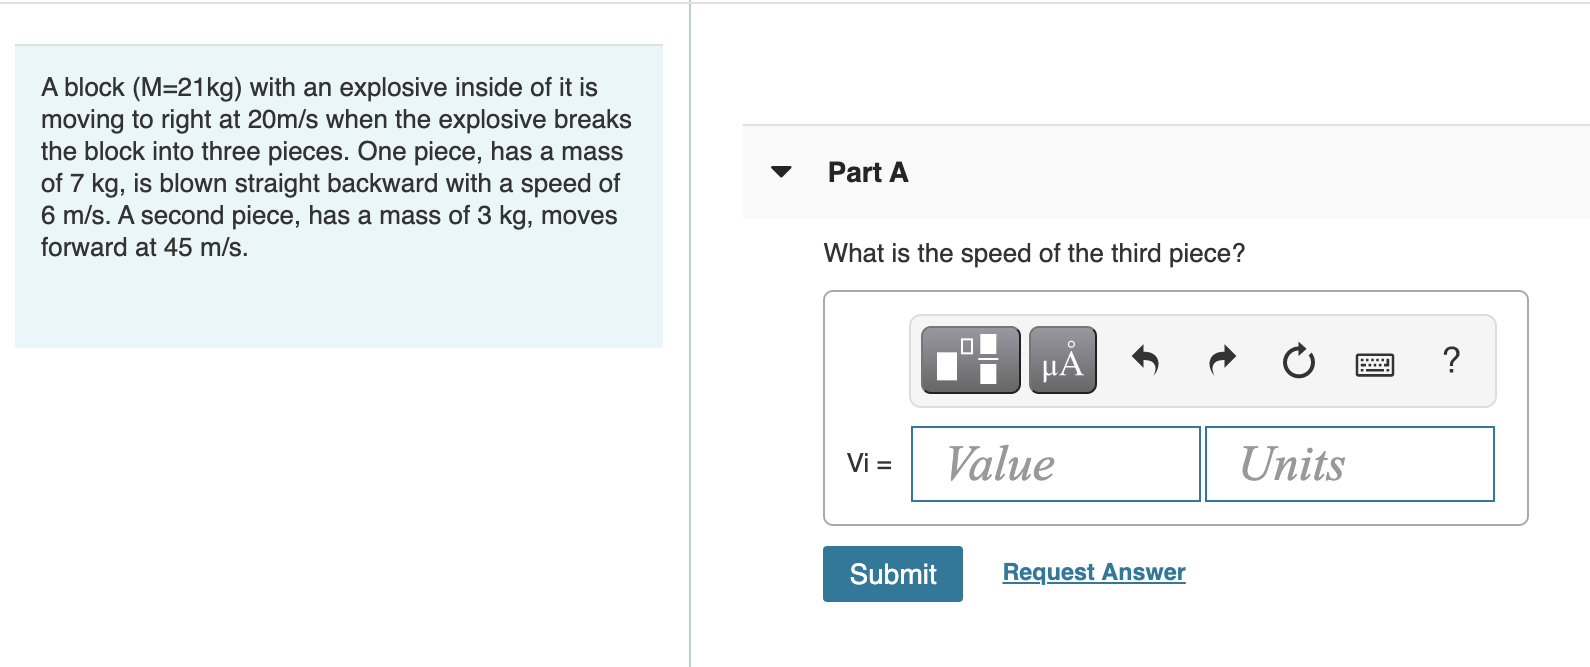1590x667 pixels.
Task: Open the equation editor help
Action: (x=1451, y=360)
